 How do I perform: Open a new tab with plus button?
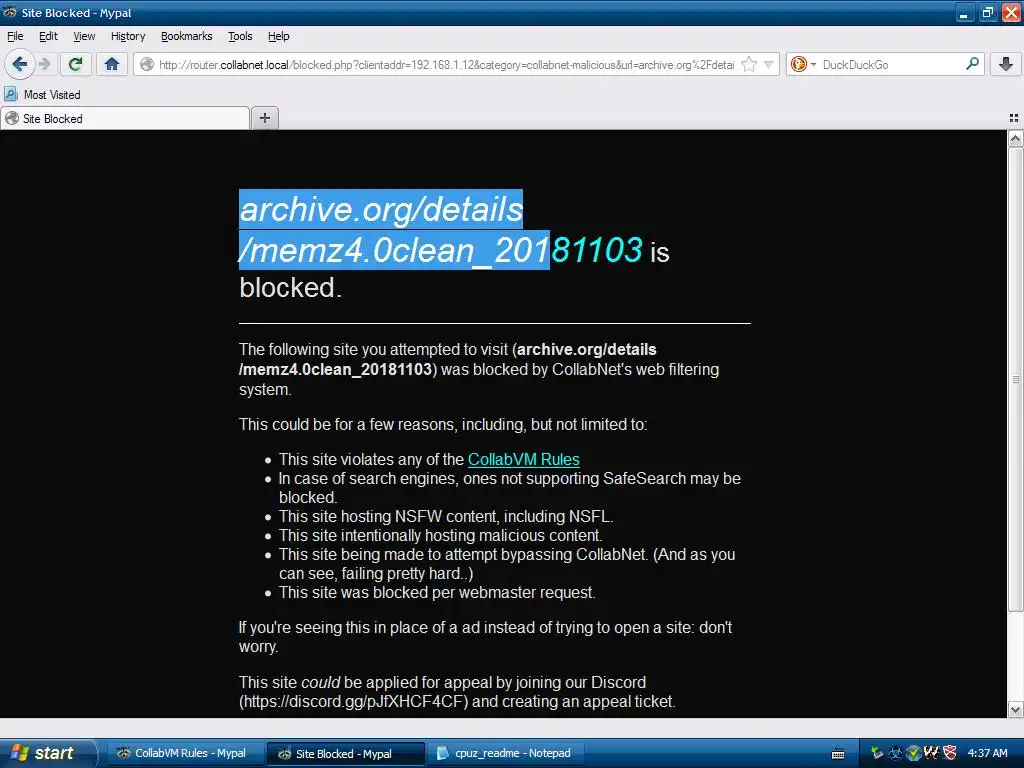(x=264, y=118)
